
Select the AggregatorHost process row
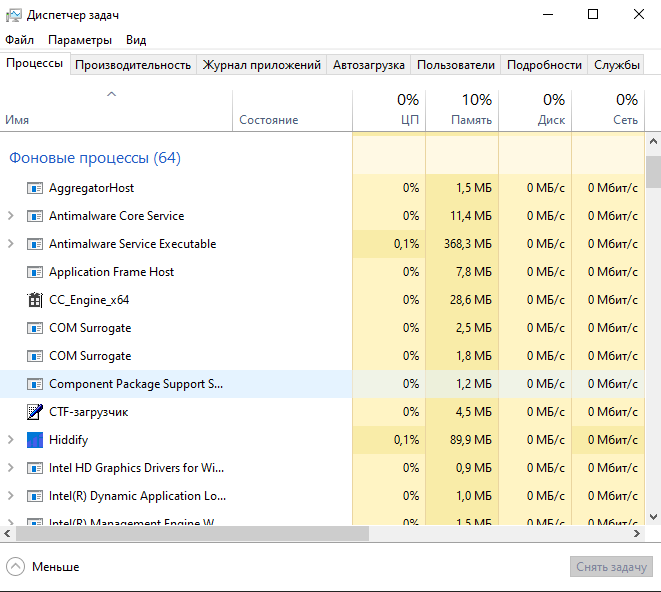(x=322, y=188)
